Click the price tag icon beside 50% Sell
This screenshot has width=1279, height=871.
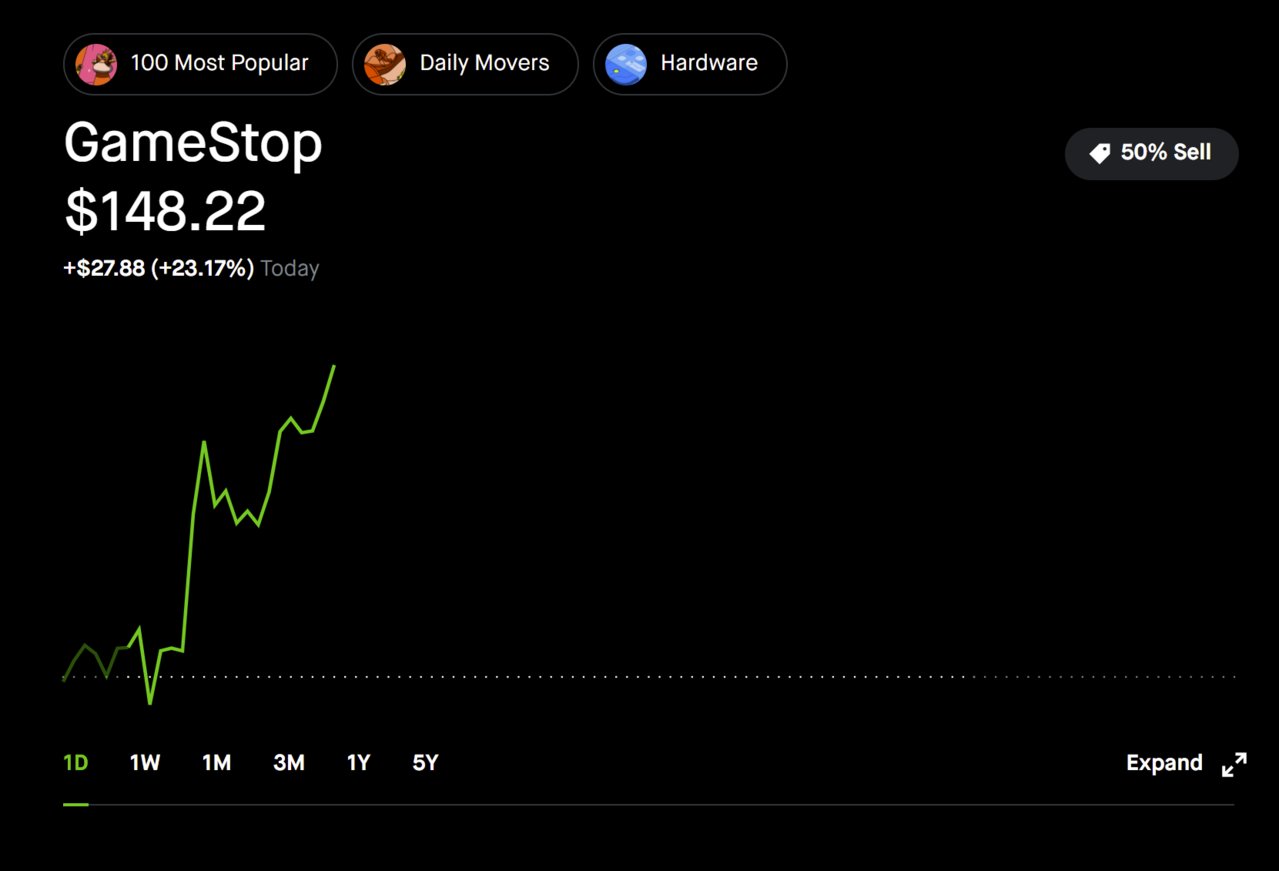click(x=1100, y=154)
